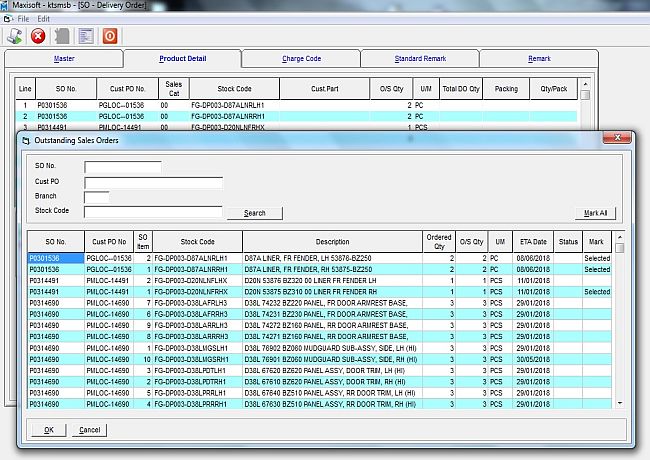This screenshot has height=460, width=650.
Task: Click the Mark All button
Action: click(x=597, y=213)
